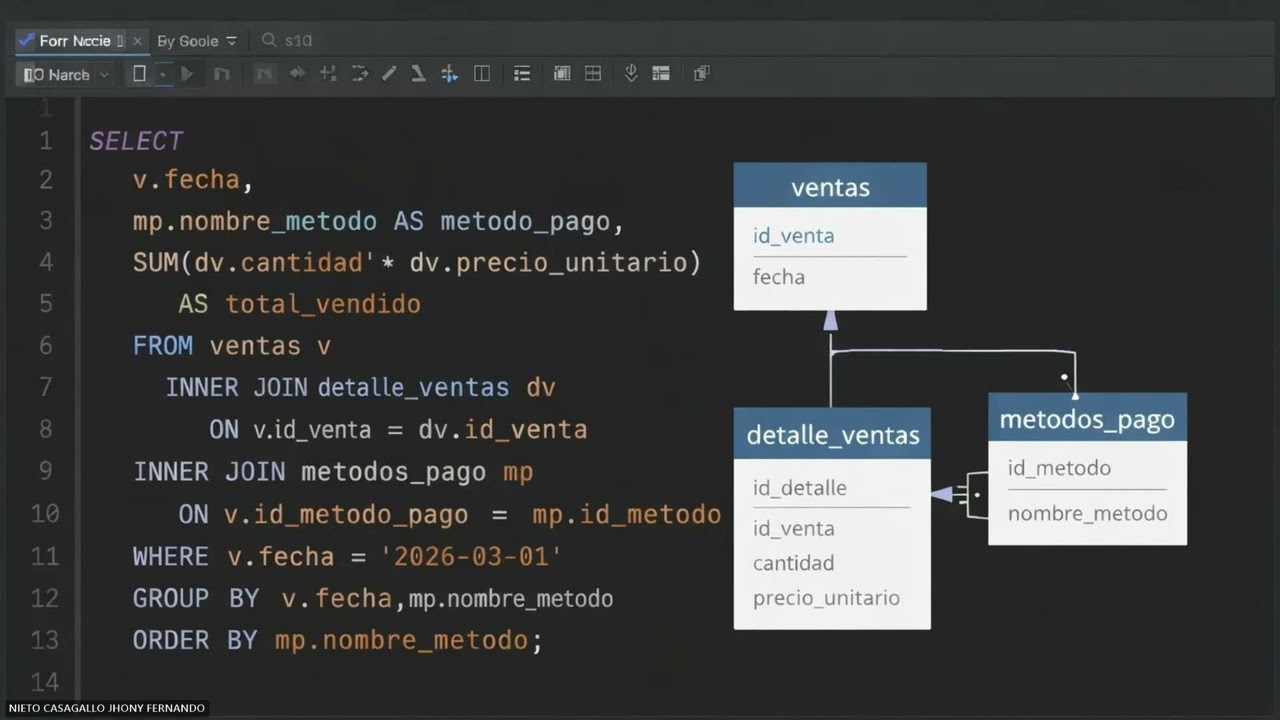Click line number 13 in the gutter
Image resolution: width=1280 pixels, height=720 pixels.
point(45,640)
